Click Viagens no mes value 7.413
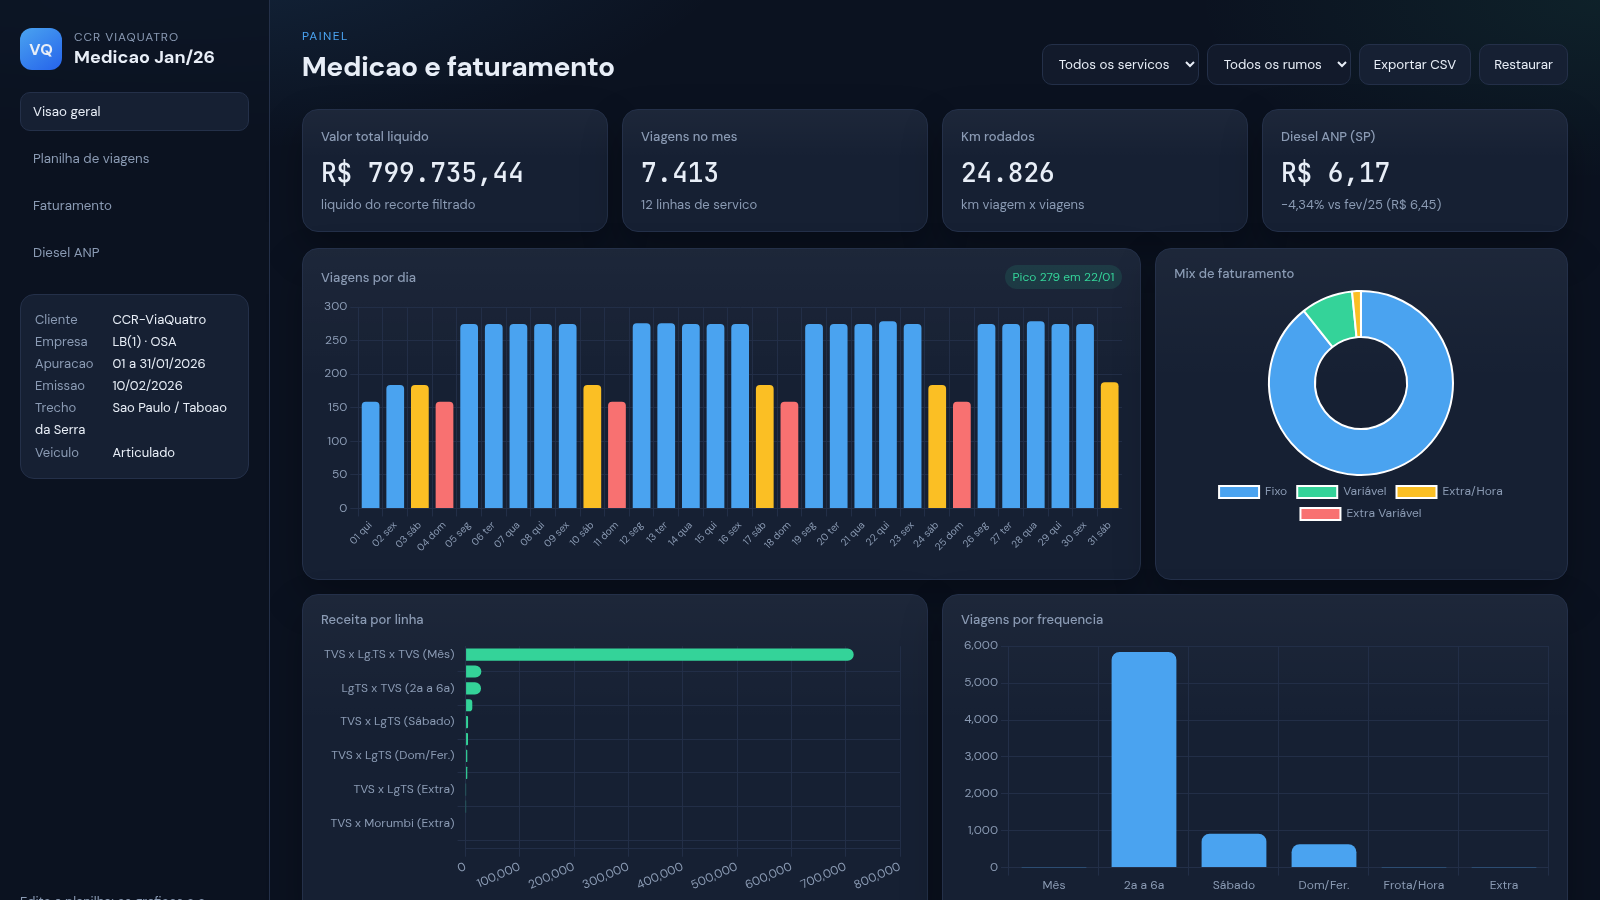 click(680, 173)
